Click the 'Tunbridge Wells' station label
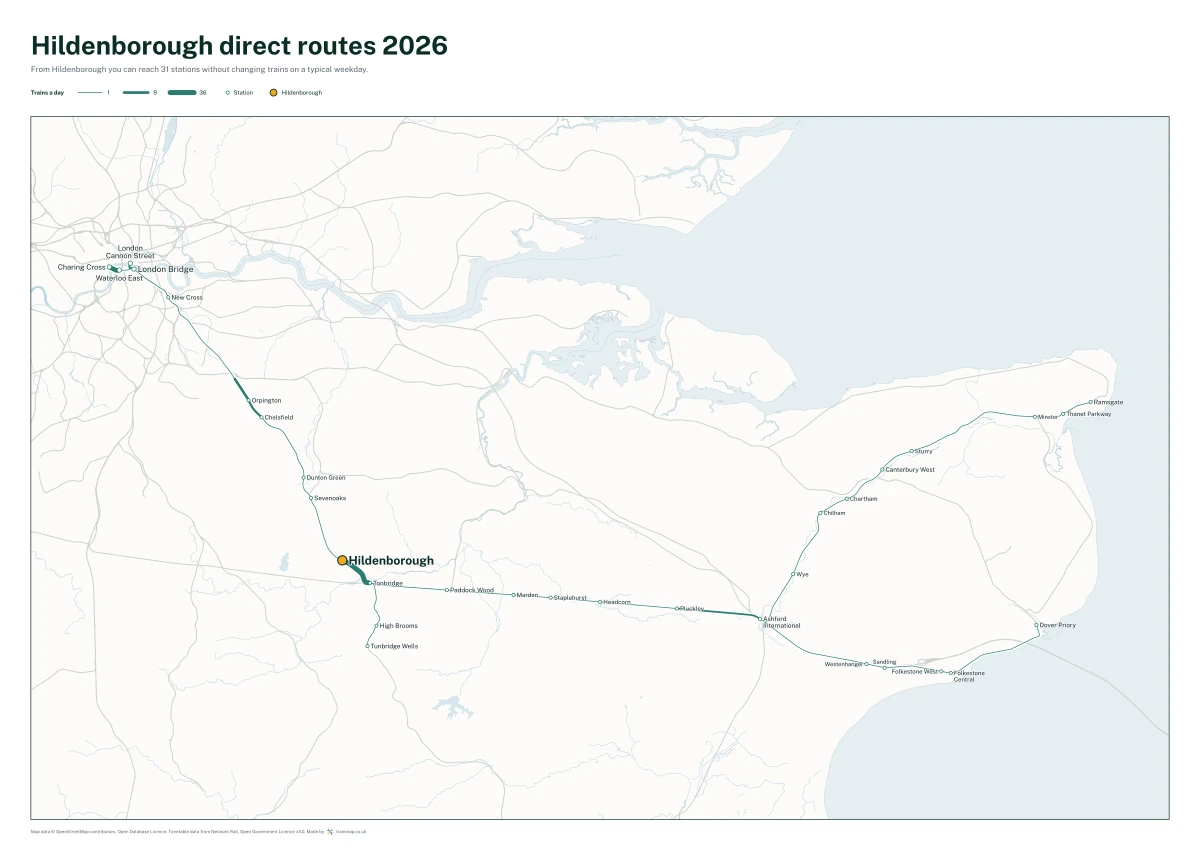 click(395, 646)
